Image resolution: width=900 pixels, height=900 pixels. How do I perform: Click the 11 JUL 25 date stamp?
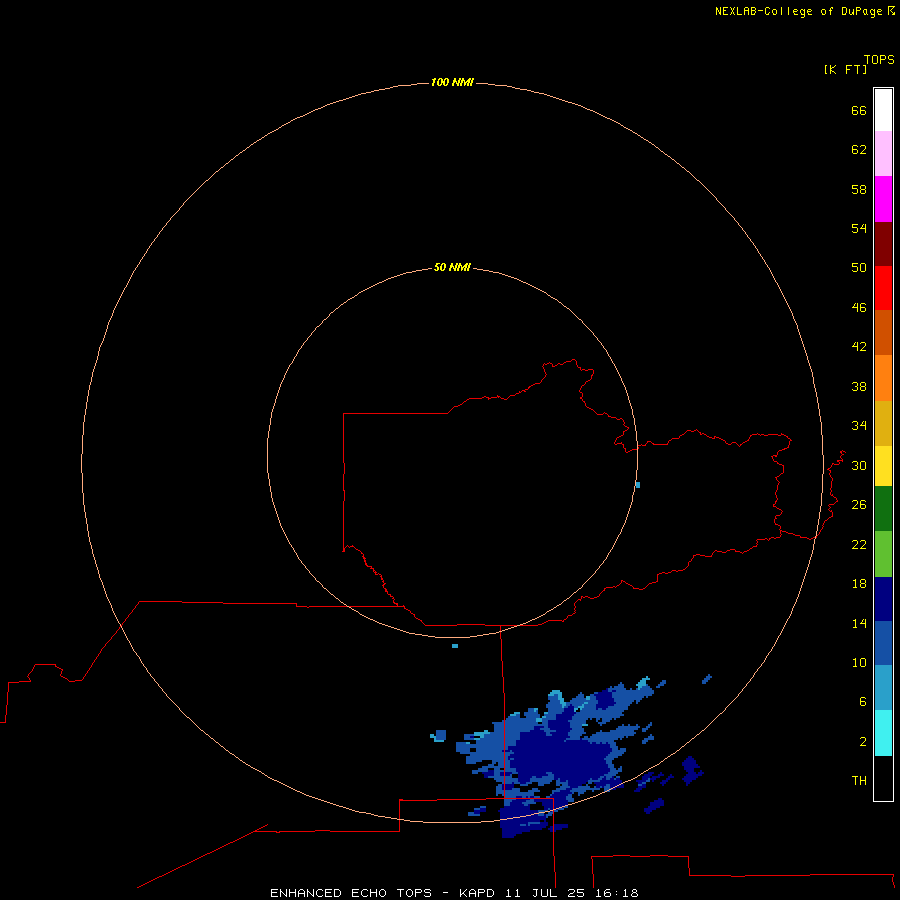(546, 893)
